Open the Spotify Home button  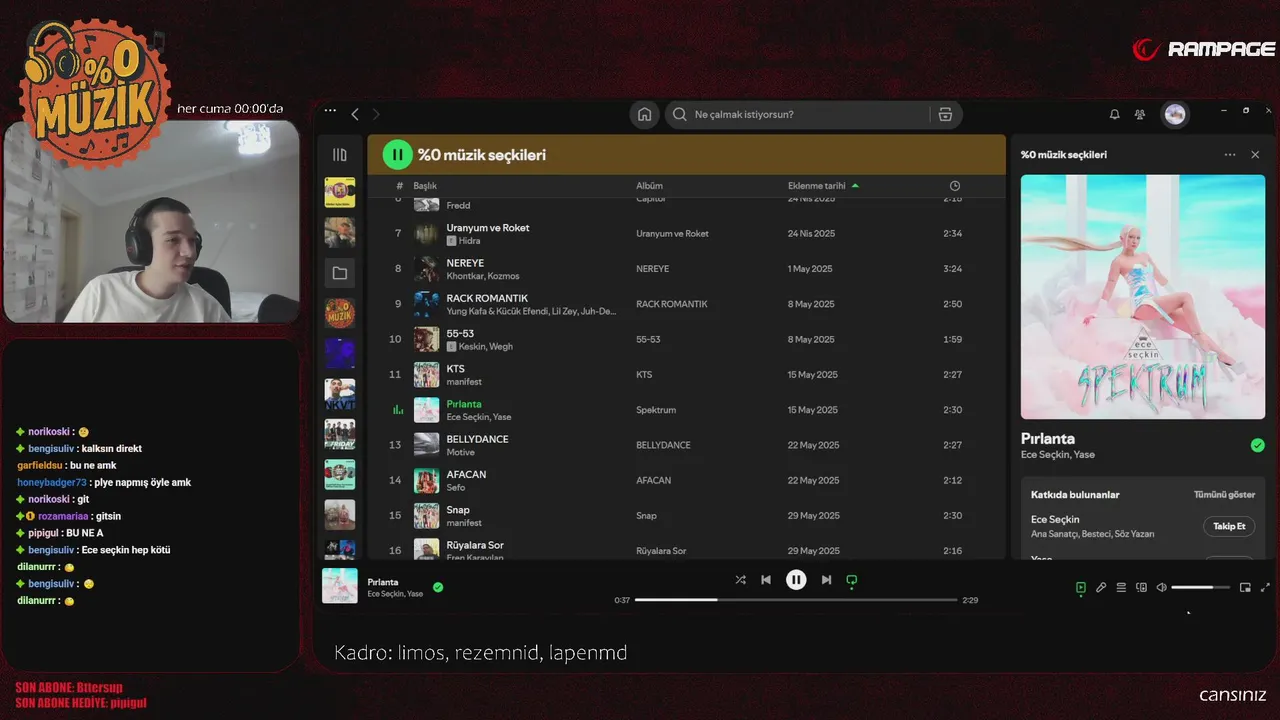coord(645,114)
